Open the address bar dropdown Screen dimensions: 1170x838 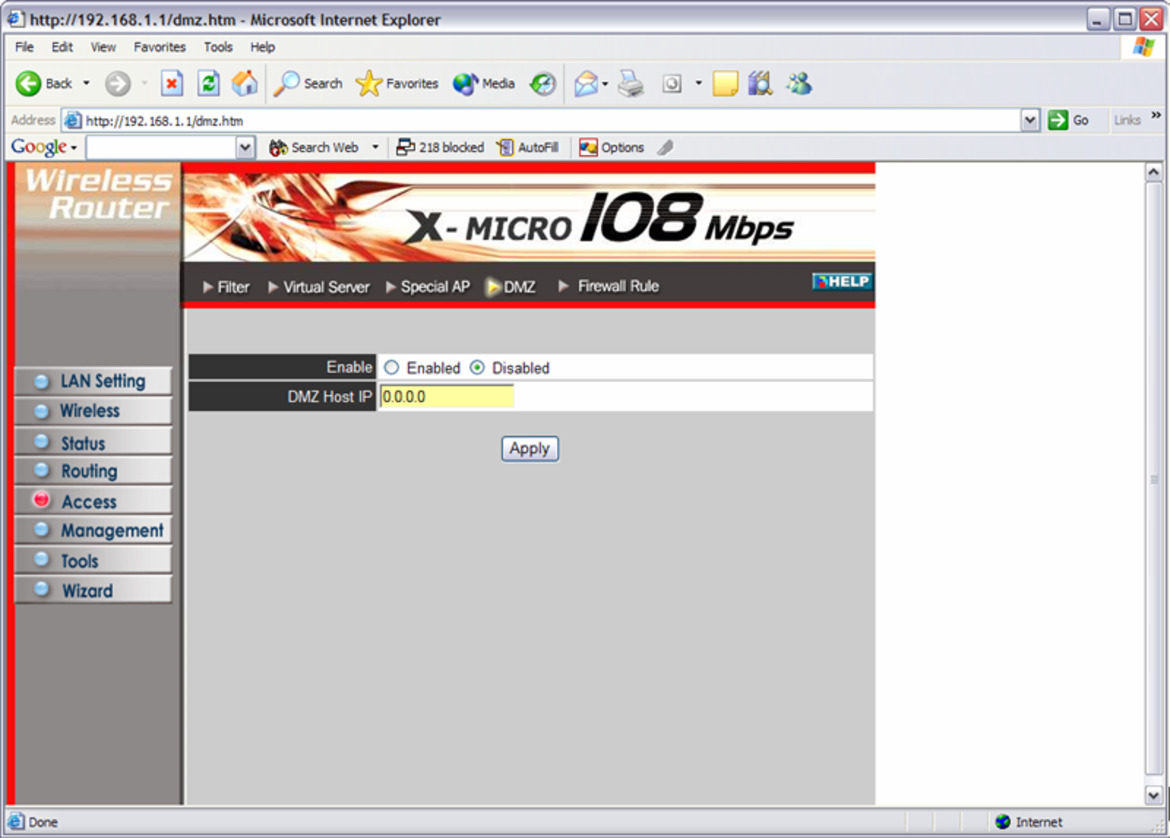pyautogui.click(x=1030, y=120)
